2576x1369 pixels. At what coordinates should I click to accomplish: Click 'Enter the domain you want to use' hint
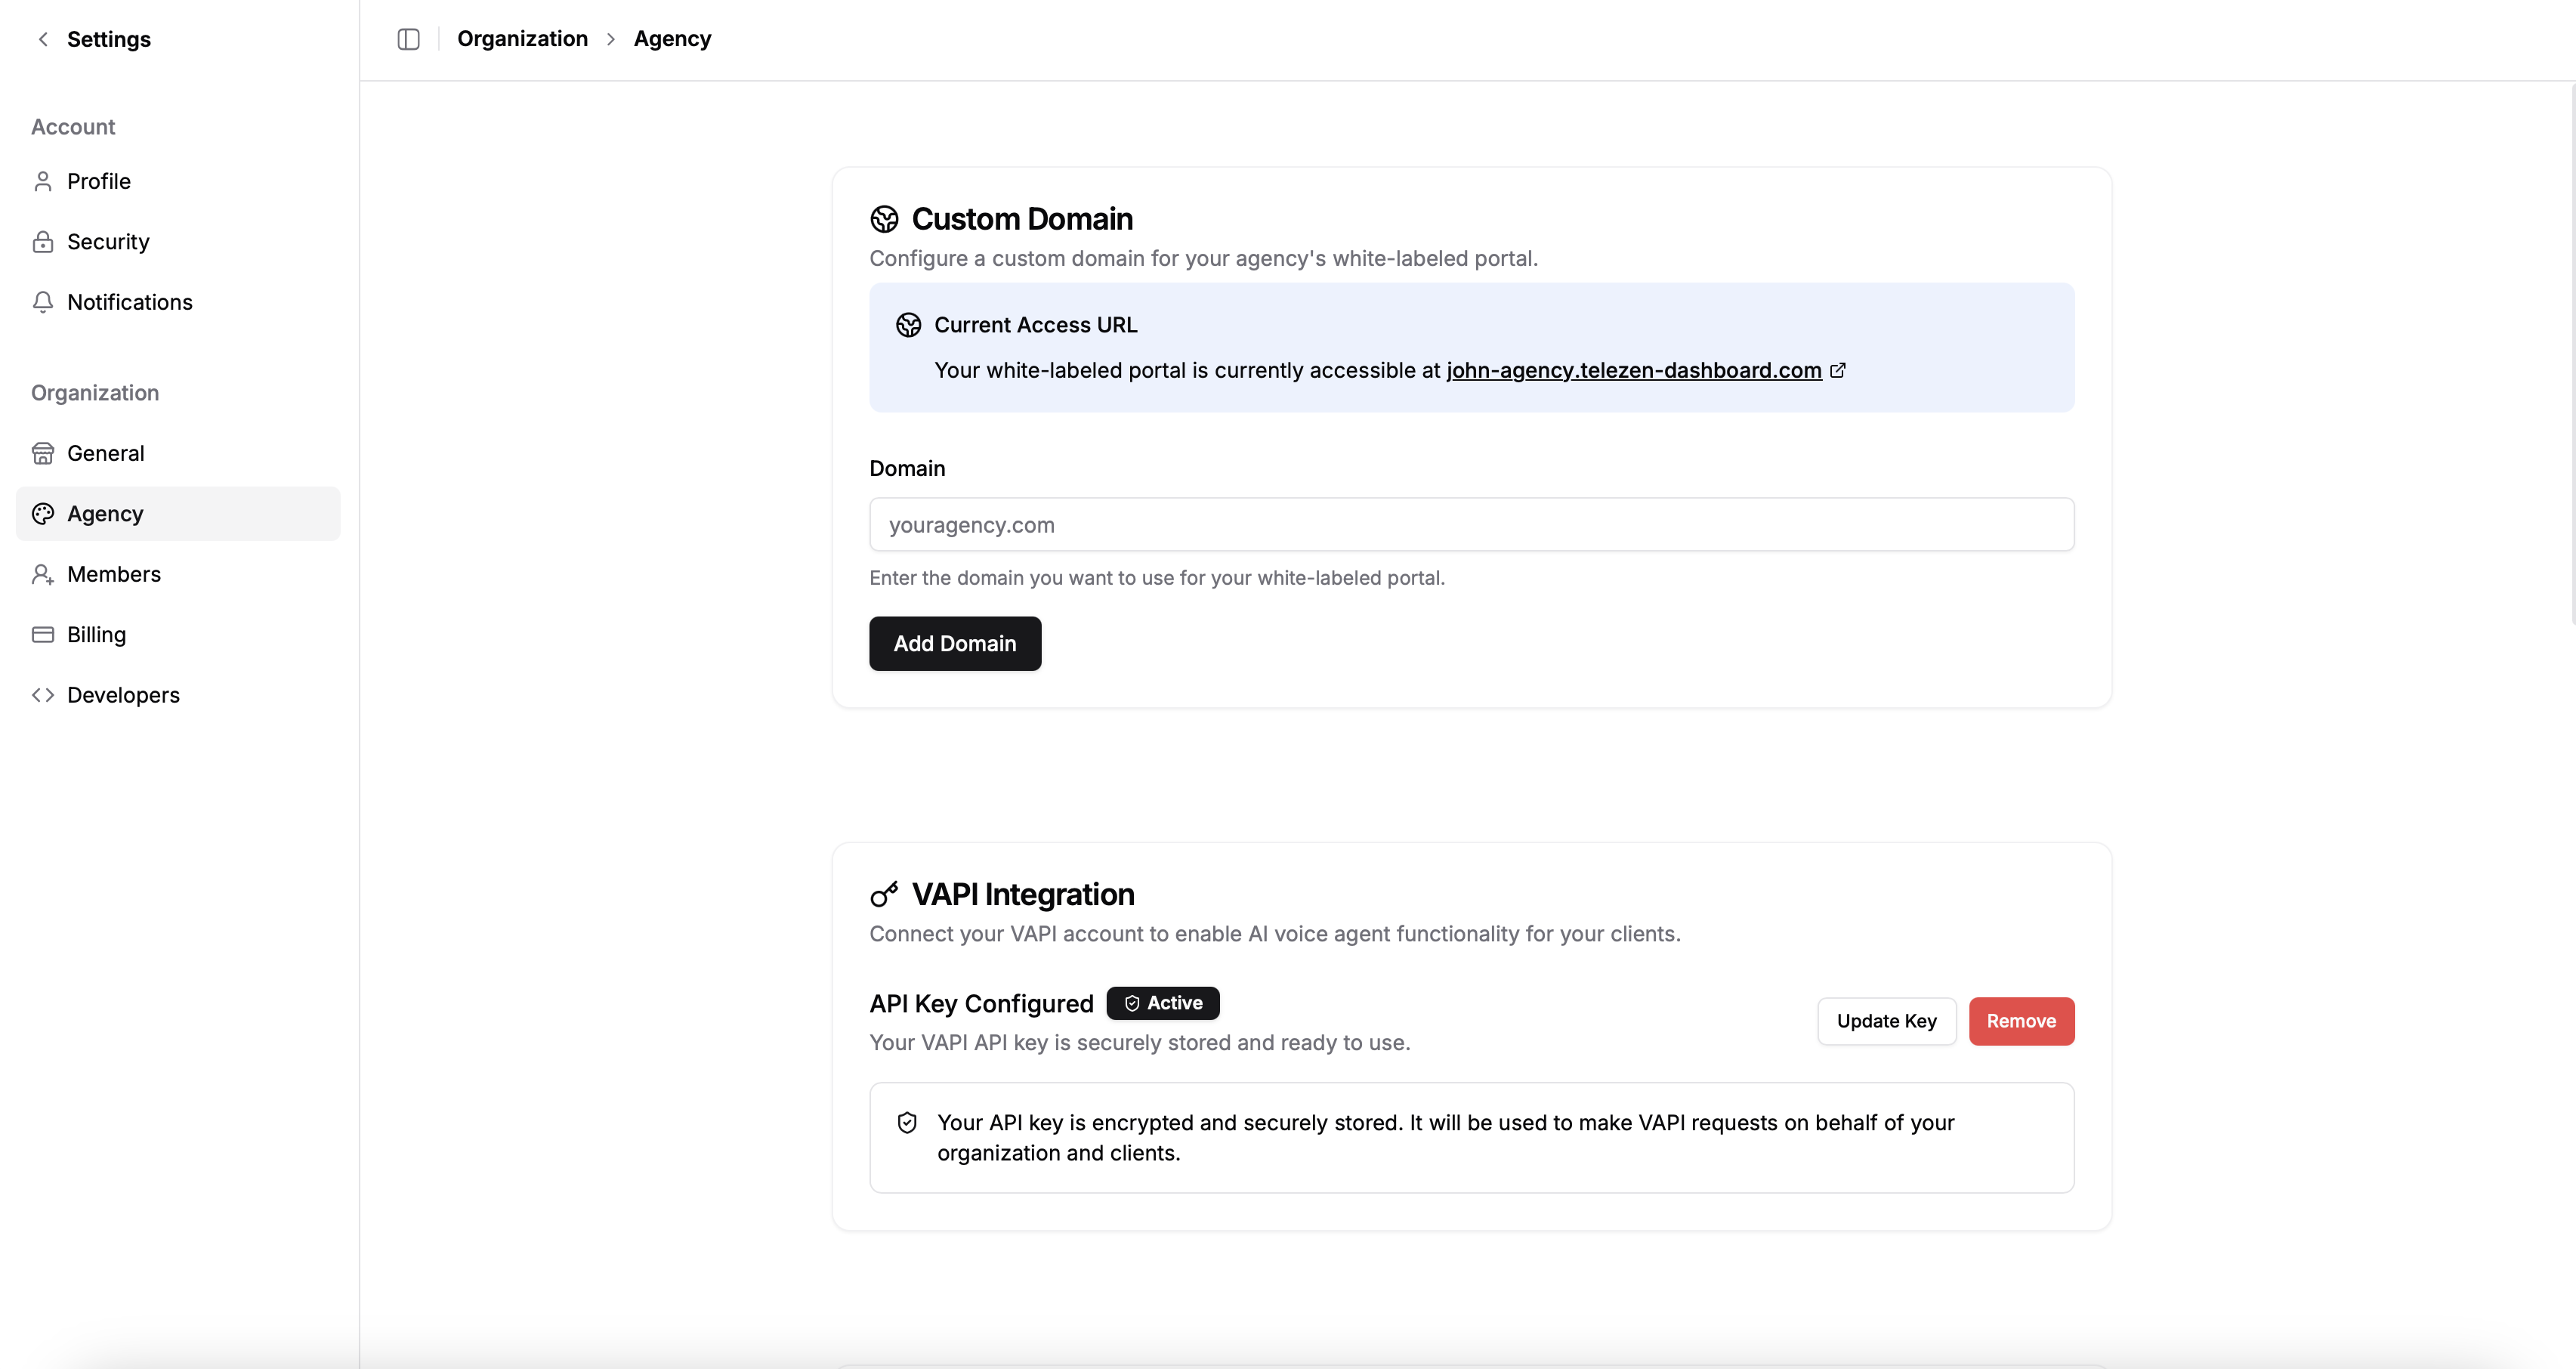click(1157, 578)
